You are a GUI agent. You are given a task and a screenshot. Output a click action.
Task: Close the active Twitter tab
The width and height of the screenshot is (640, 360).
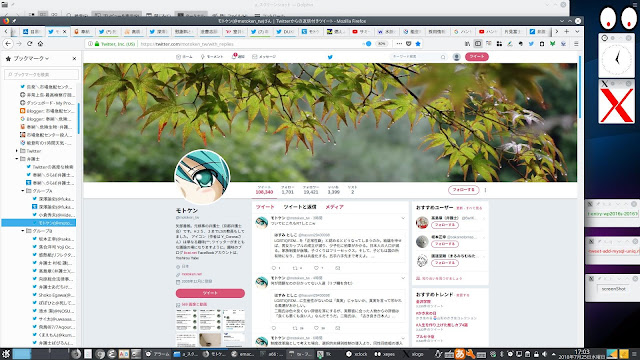64,31
